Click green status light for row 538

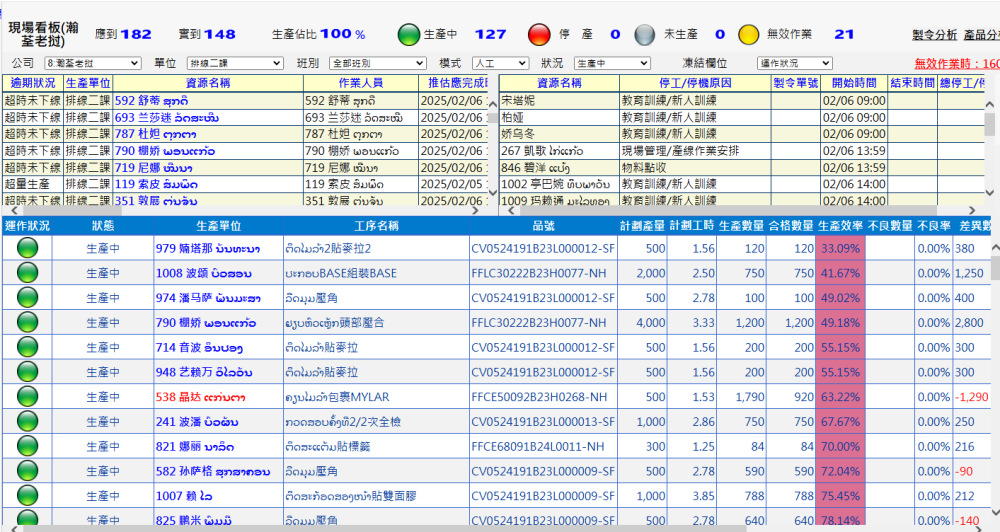tap(20, 396)
